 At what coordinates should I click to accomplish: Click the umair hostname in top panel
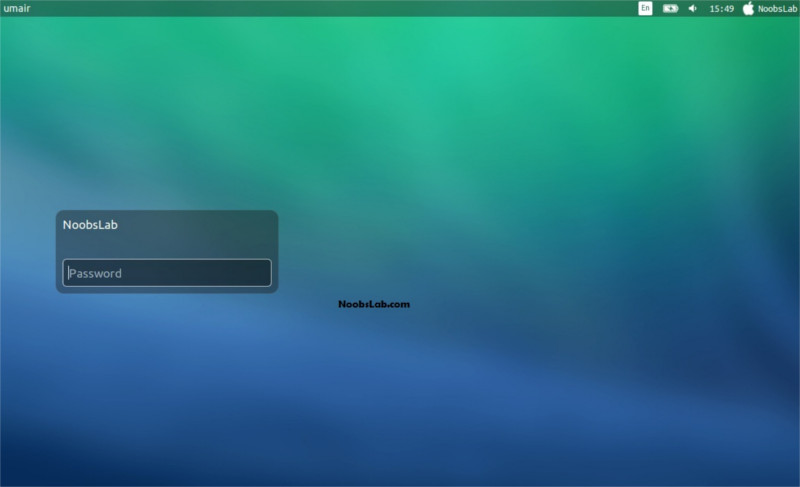tap(18, 8)
